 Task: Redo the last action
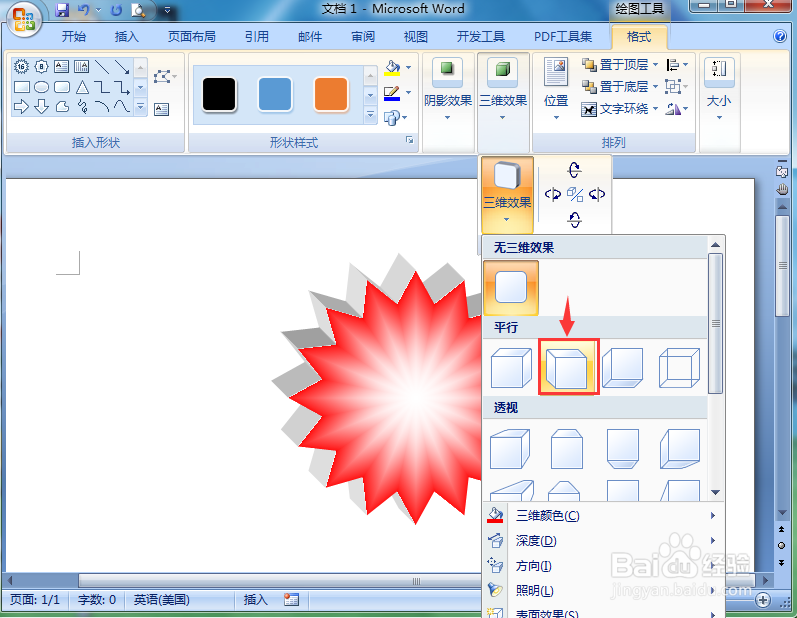(116, 10)
